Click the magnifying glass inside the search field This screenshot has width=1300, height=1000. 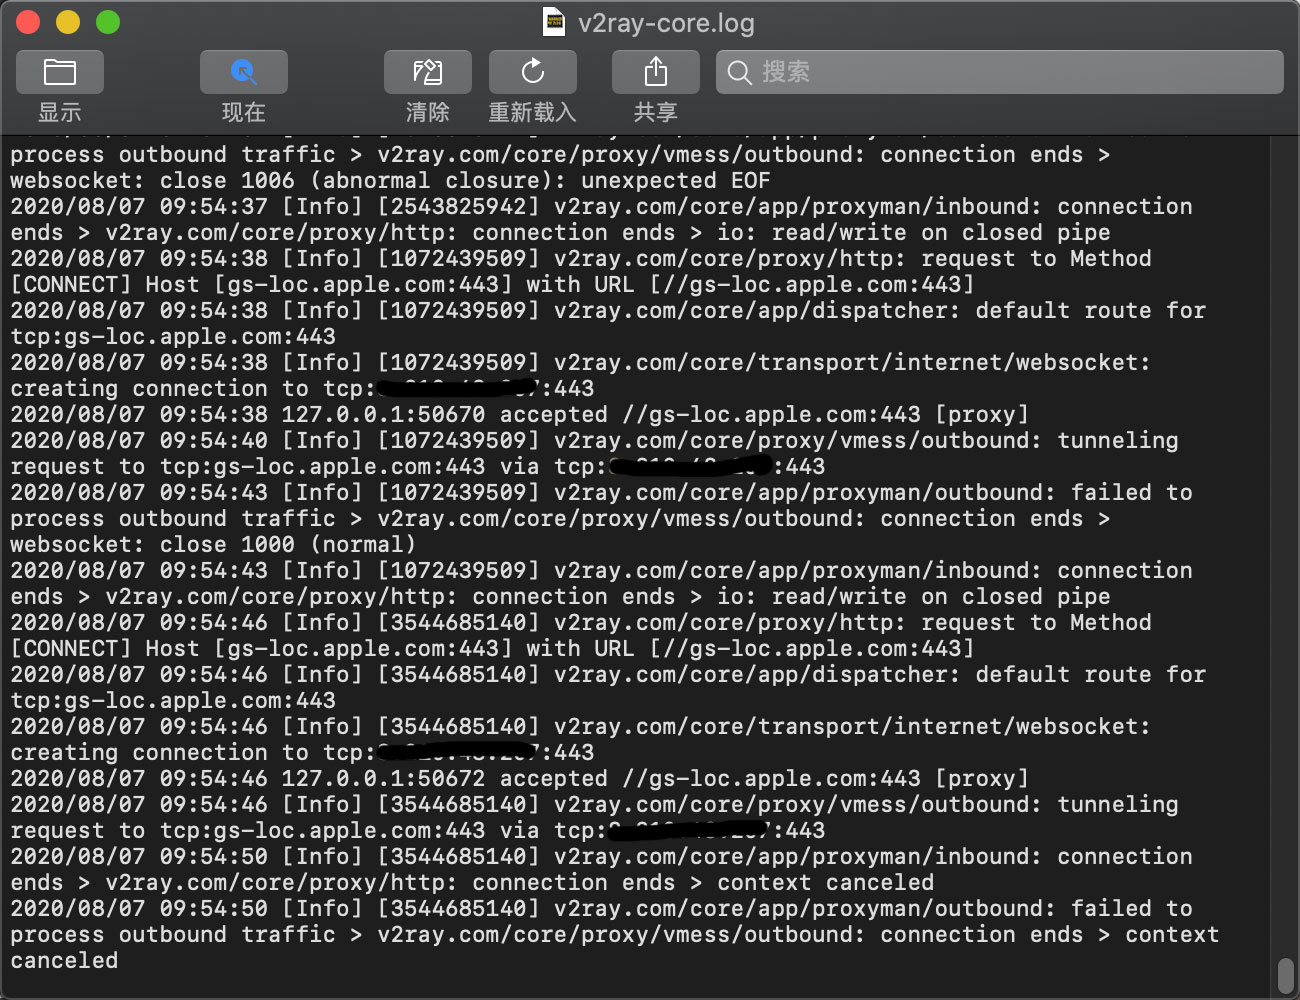pyautogui.click(x=739, y=72)
